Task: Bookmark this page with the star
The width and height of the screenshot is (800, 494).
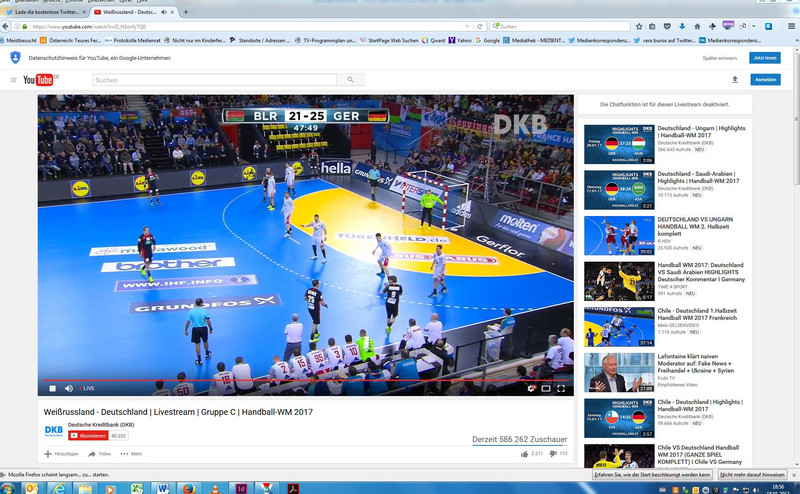Action: [639, 27]
